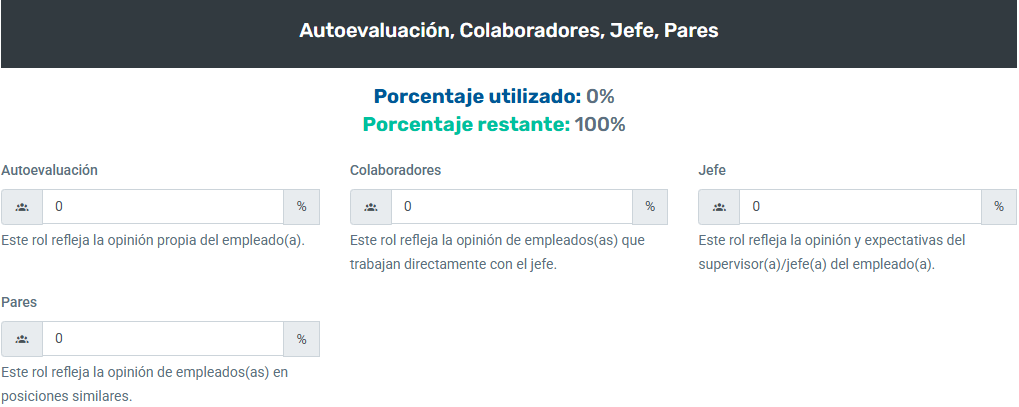The image size is (1019, 407).
Task: Click the group icon beside Pares field
Action: 22,339
